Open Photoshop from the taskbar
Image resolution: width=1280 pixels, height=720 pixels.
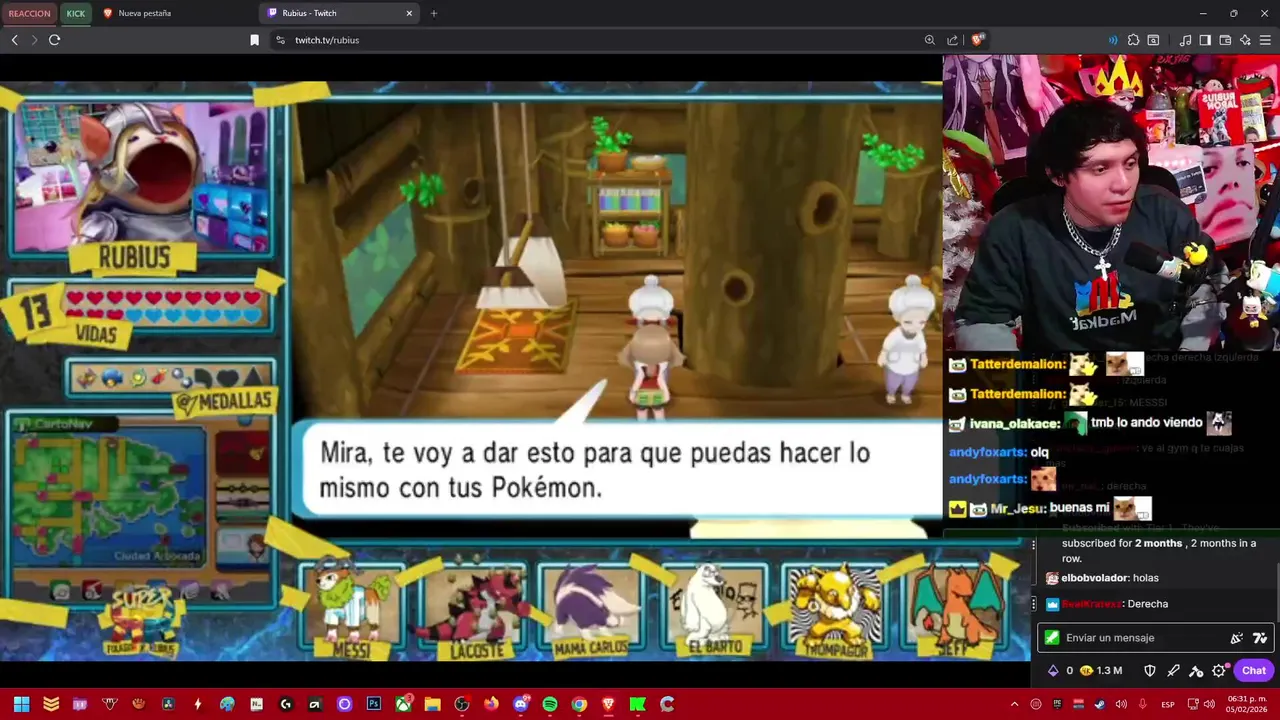click(374, 704)
